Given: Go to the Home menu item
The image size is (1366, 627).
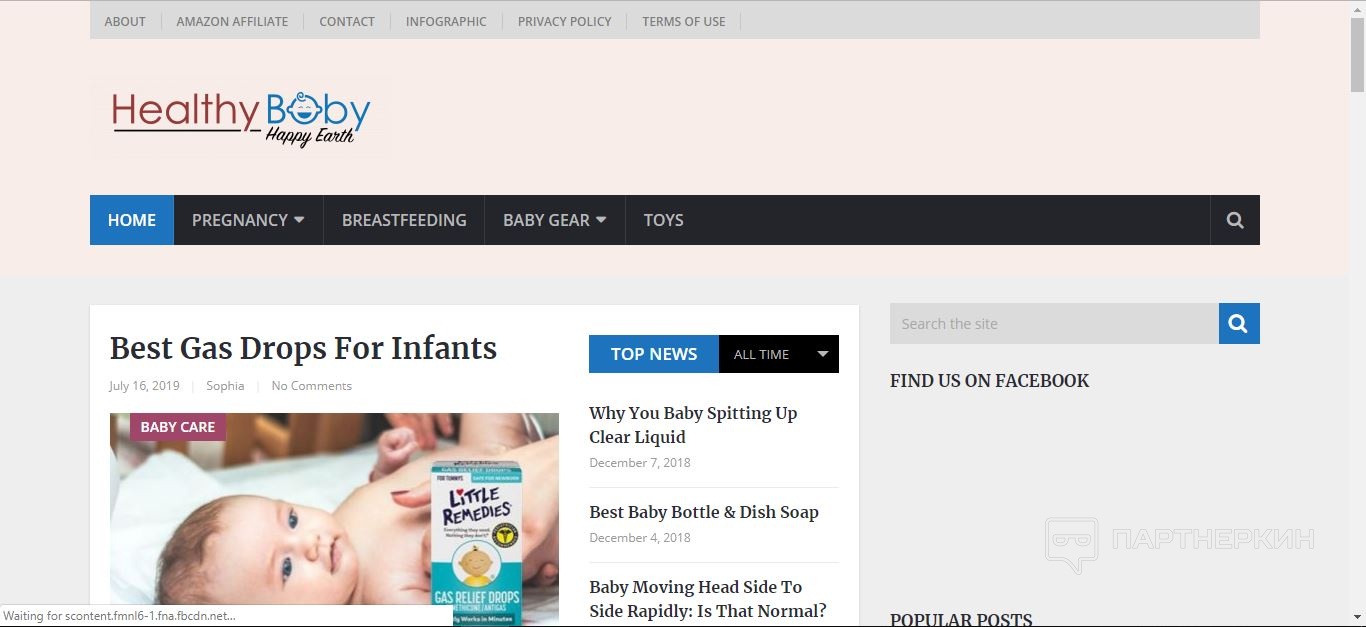Looking at the screenshot, I should 132,220.
